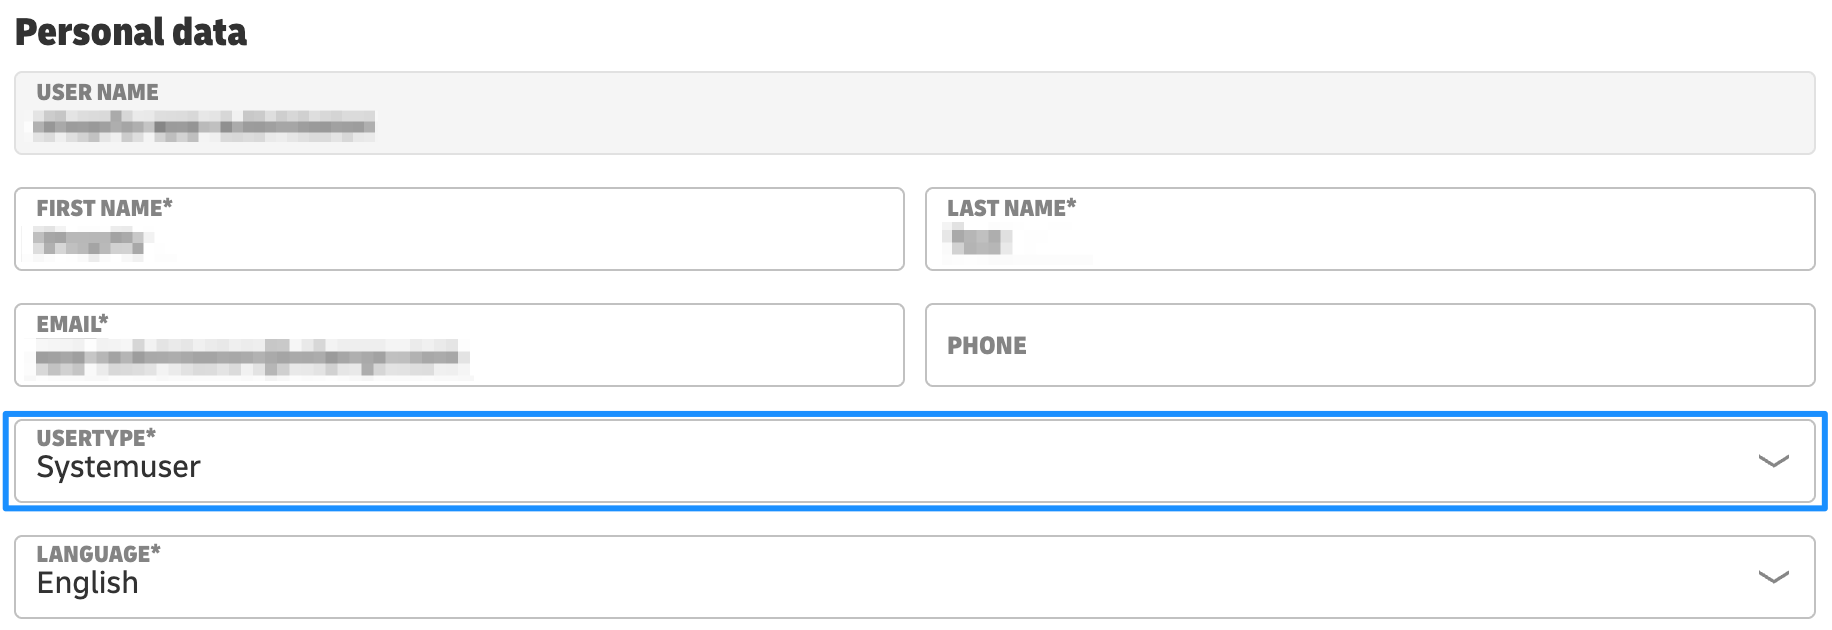Click the empty Phone input field
The width and height of the screenshot is (1832, 630).
pos(1400,346)
